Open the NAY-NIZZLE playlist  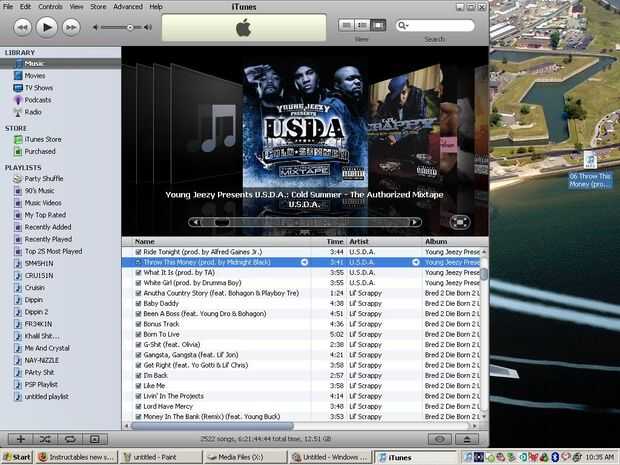click(42, 360)
